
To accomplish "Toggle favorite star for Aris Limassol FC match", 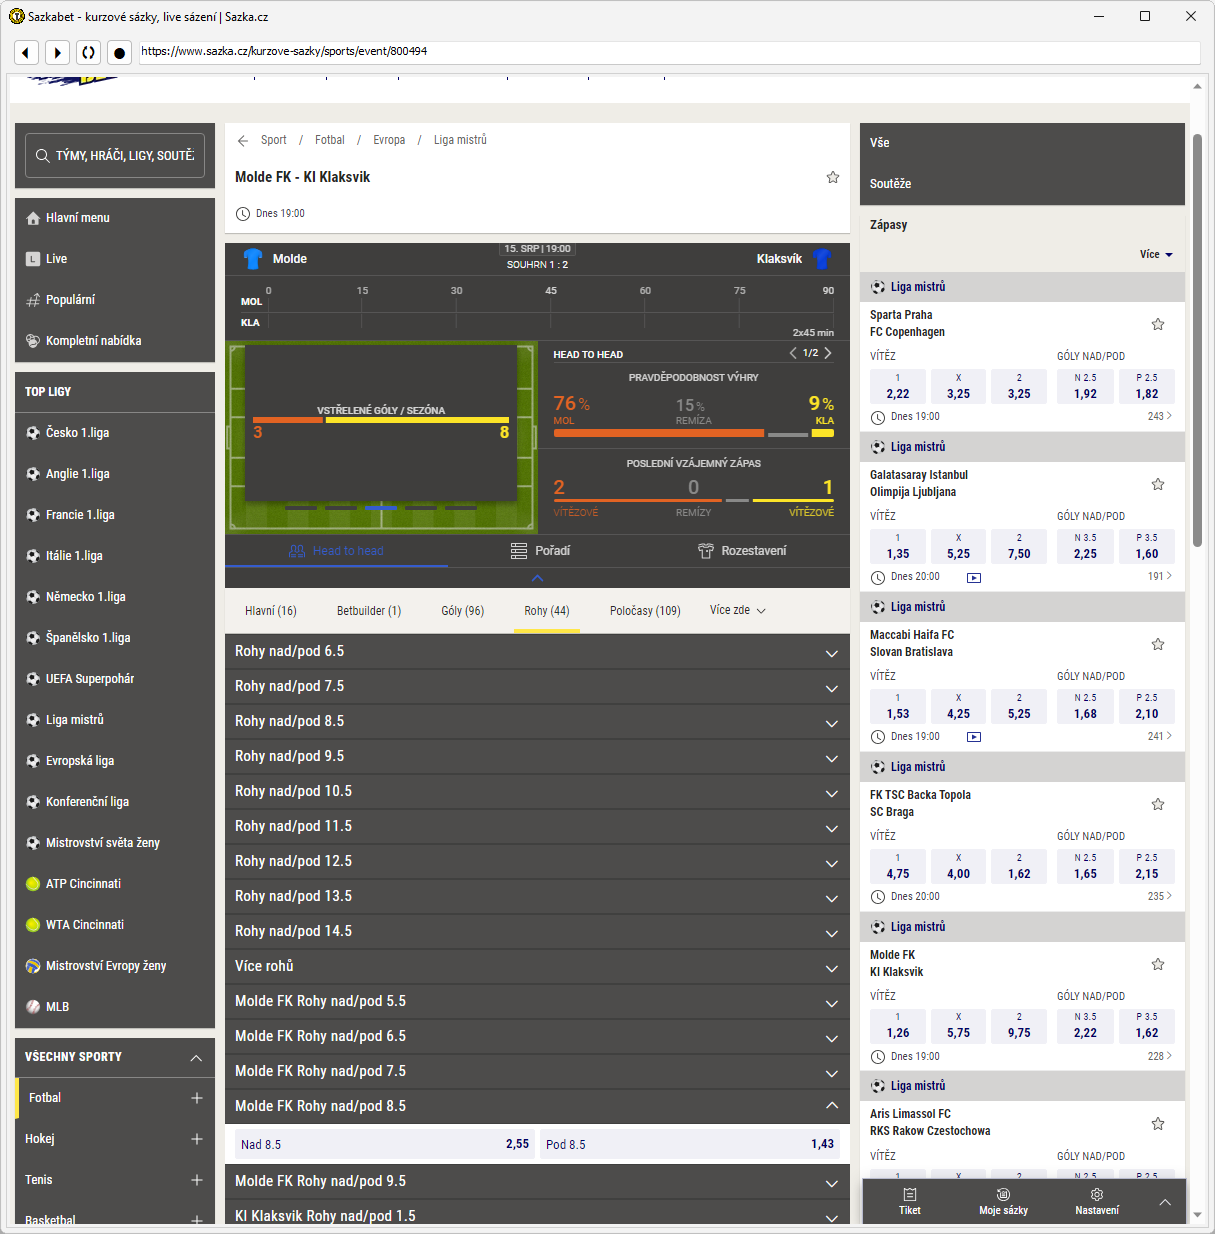I will pyautogui.click(x=1158, y=1124).
